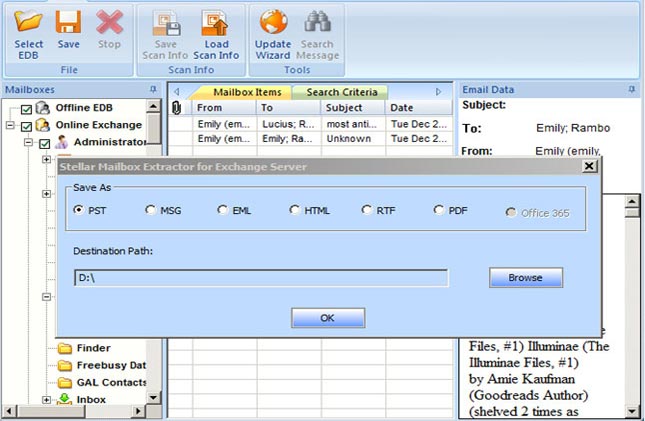The height and width of the screenshot is (421, 645).
Task: Select the Freebusy Data label
Action: pyautogui.click(x=111, y=365)
